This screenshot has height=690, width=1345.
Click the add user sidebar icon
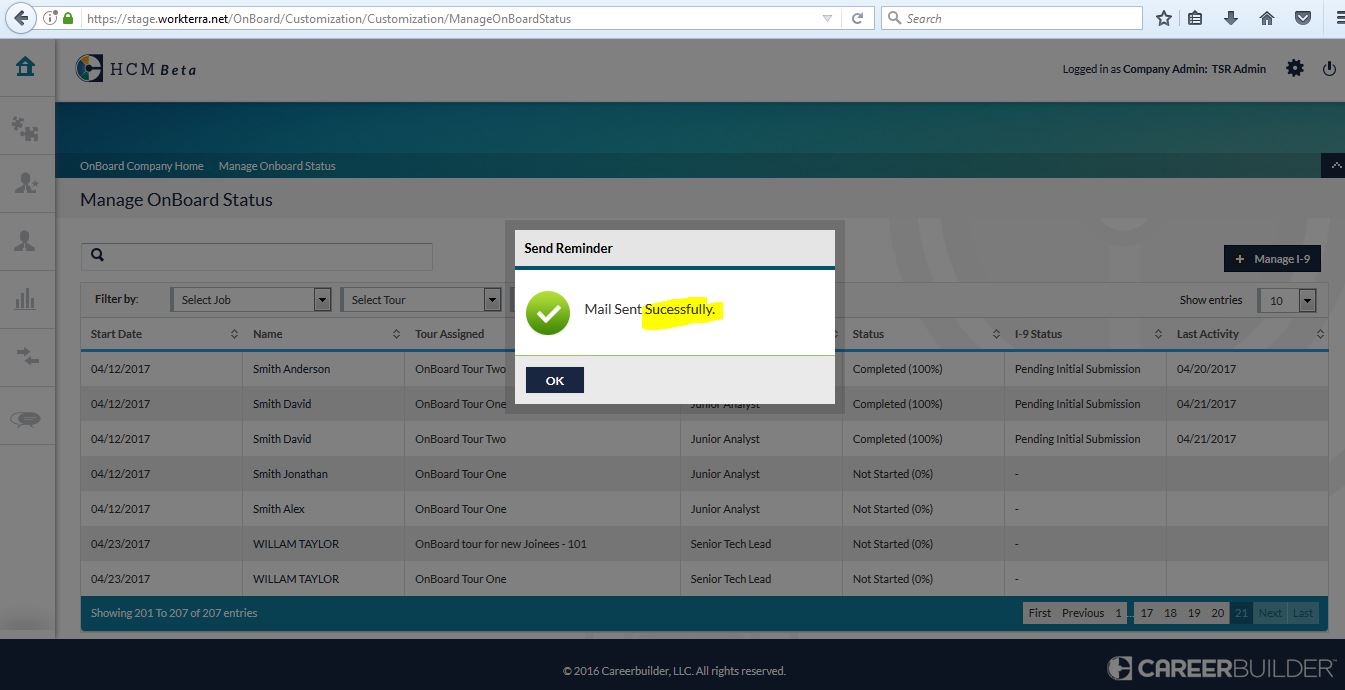(25, 183)
